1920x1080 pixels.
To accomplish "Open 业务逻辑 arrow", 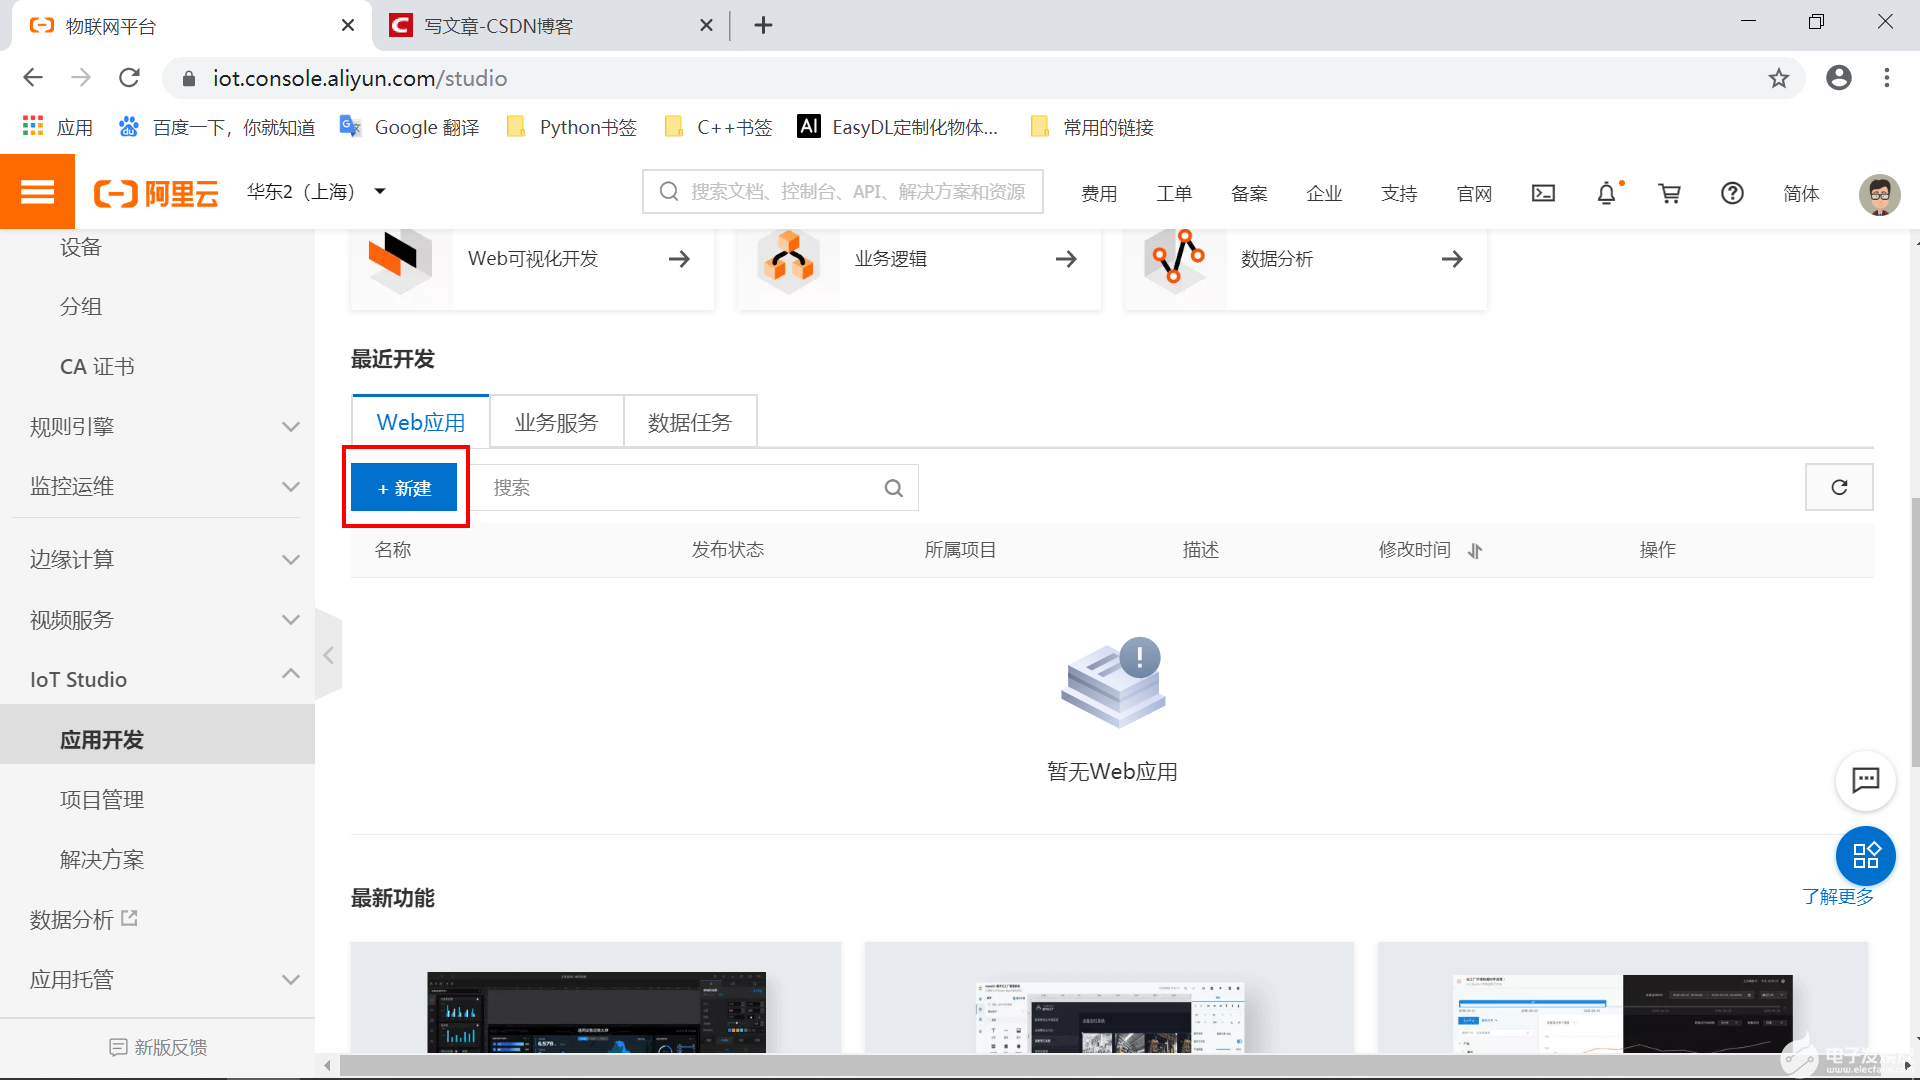I will 1066,259.
